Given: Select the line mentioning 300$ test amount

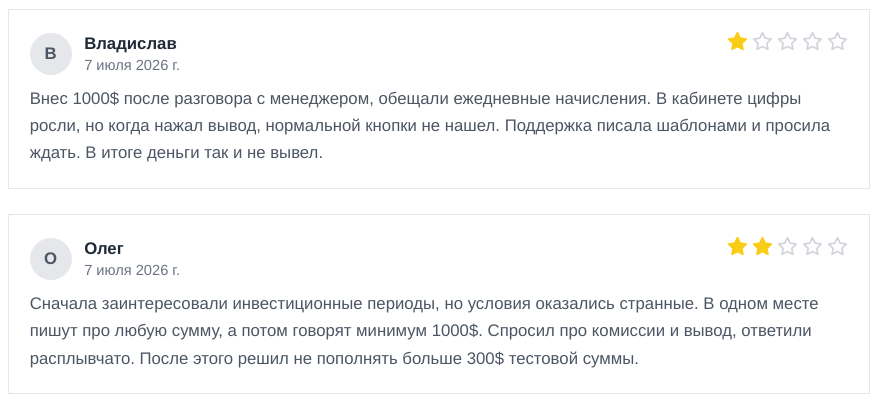Looking at the screenshot, I should tap(334, 359).
